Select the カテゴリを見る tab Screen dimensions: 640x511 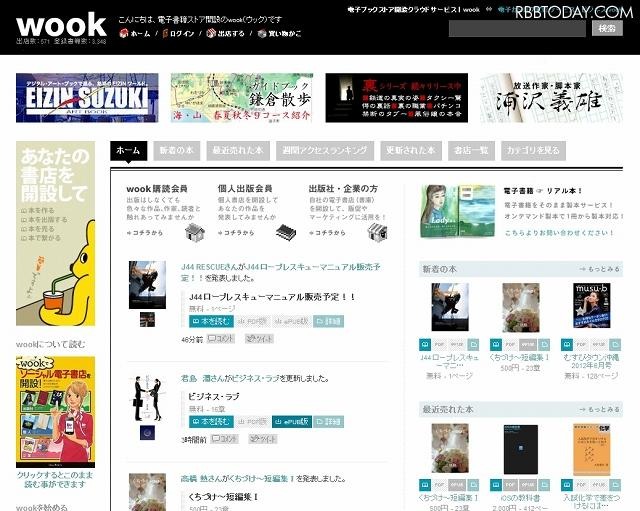[533, 151]
